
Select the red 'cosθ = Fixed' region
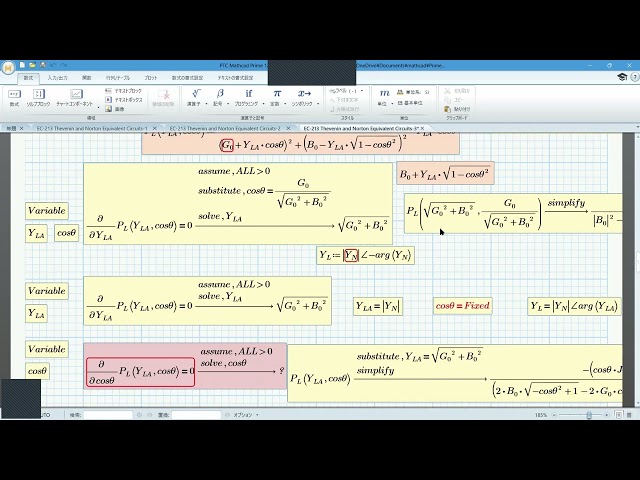pos(462,306)
